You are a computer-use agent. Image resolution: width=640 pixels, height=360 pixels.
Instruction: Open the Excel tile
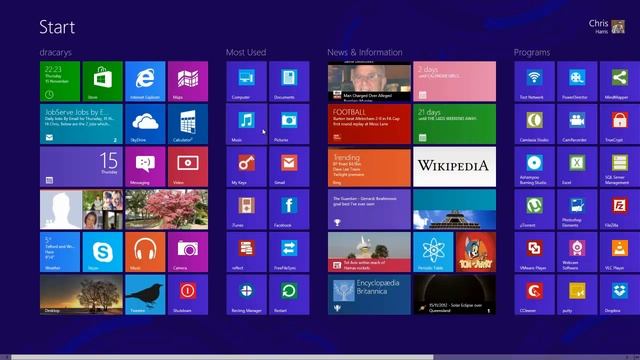click(577, 167)
